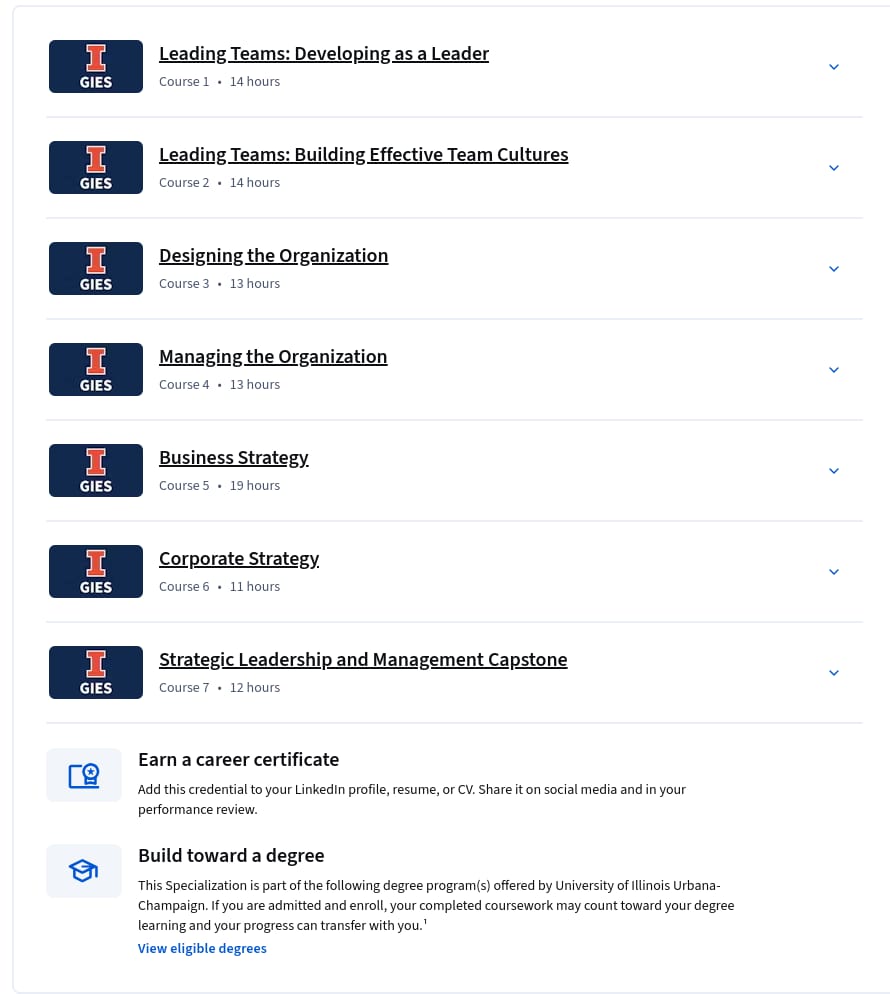The image size is (890, 994).
Task: Open the Managing the Organization course link
Action: pos(273,357)
